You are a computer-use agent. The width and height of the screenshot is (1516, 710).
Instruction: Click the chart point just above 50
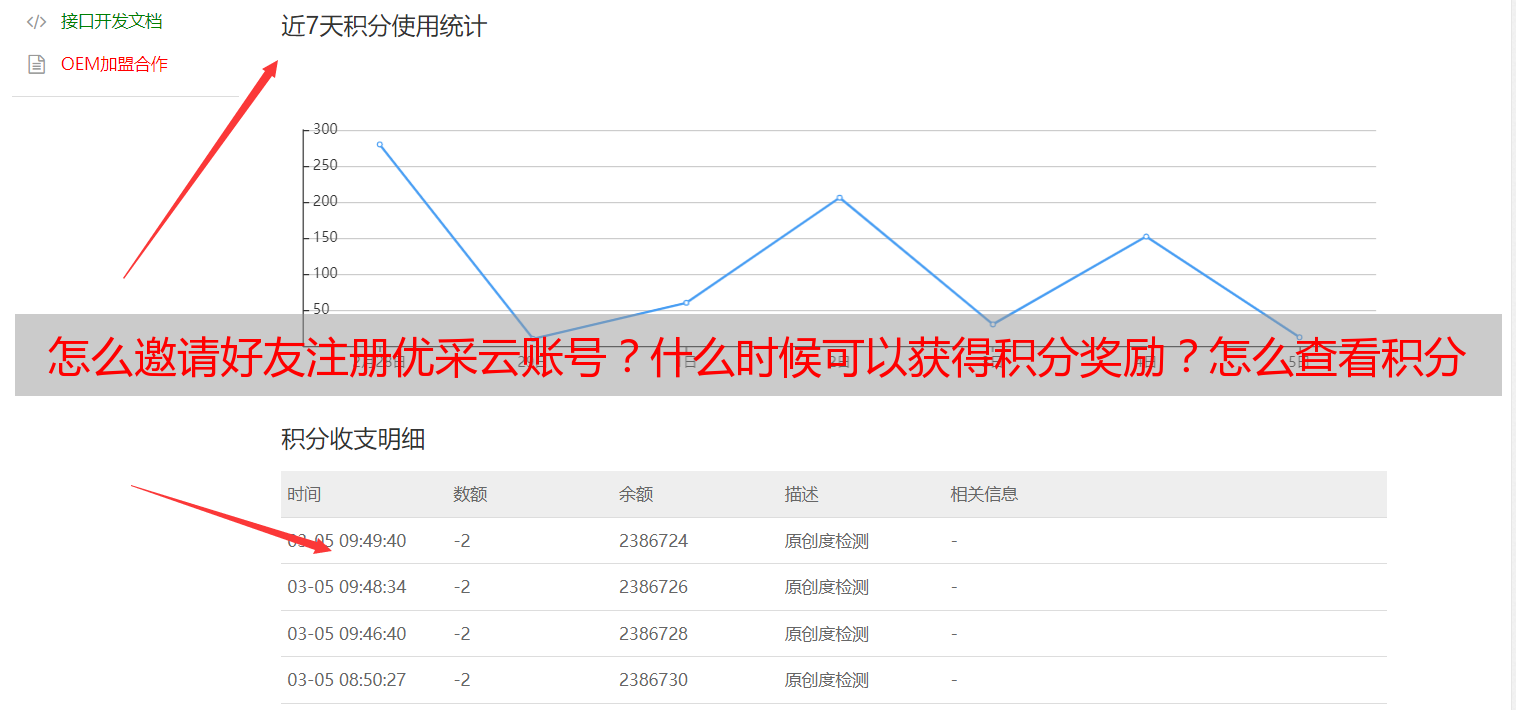686,302
